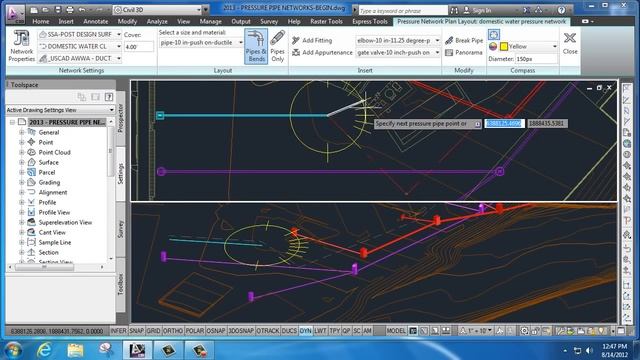This screenshot has width=640, height=360.
Task: Click the Raster Tools ribbon tab
Action: click(x=326, y=21)
